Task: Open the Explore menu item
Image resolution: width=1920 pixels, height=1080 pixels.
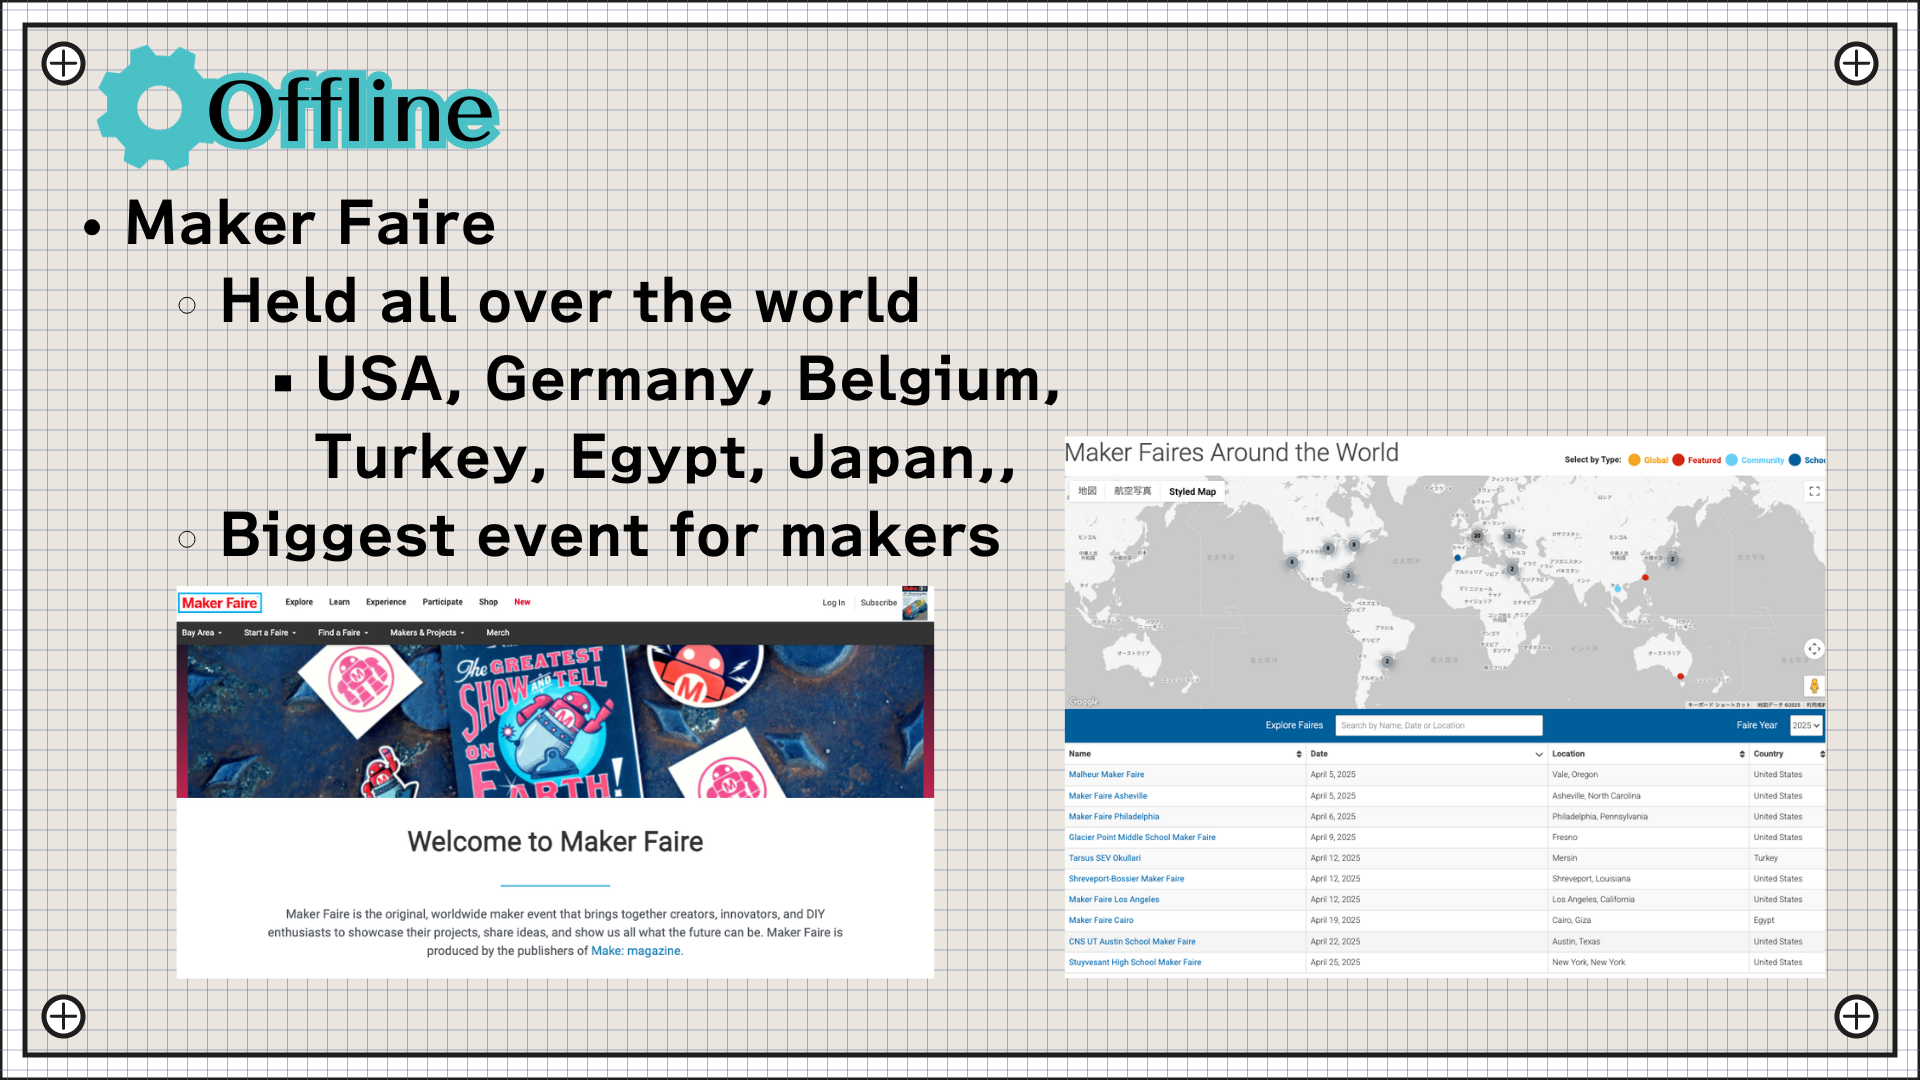Action: pyautogui.click(x=299, y=602)
